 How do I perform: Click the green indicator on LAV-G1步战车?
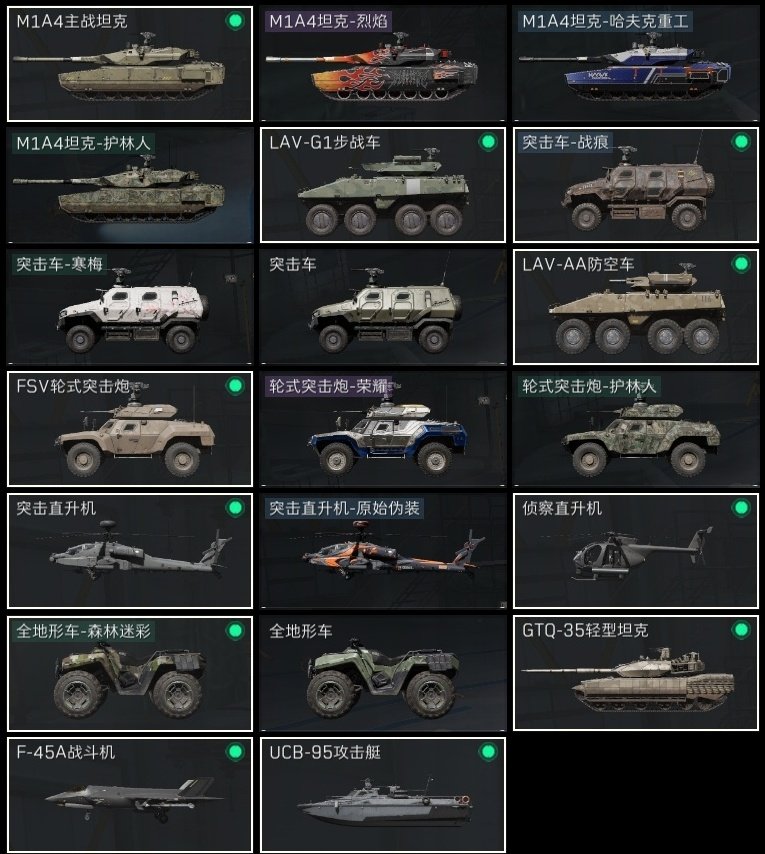[x=488, y=142]
